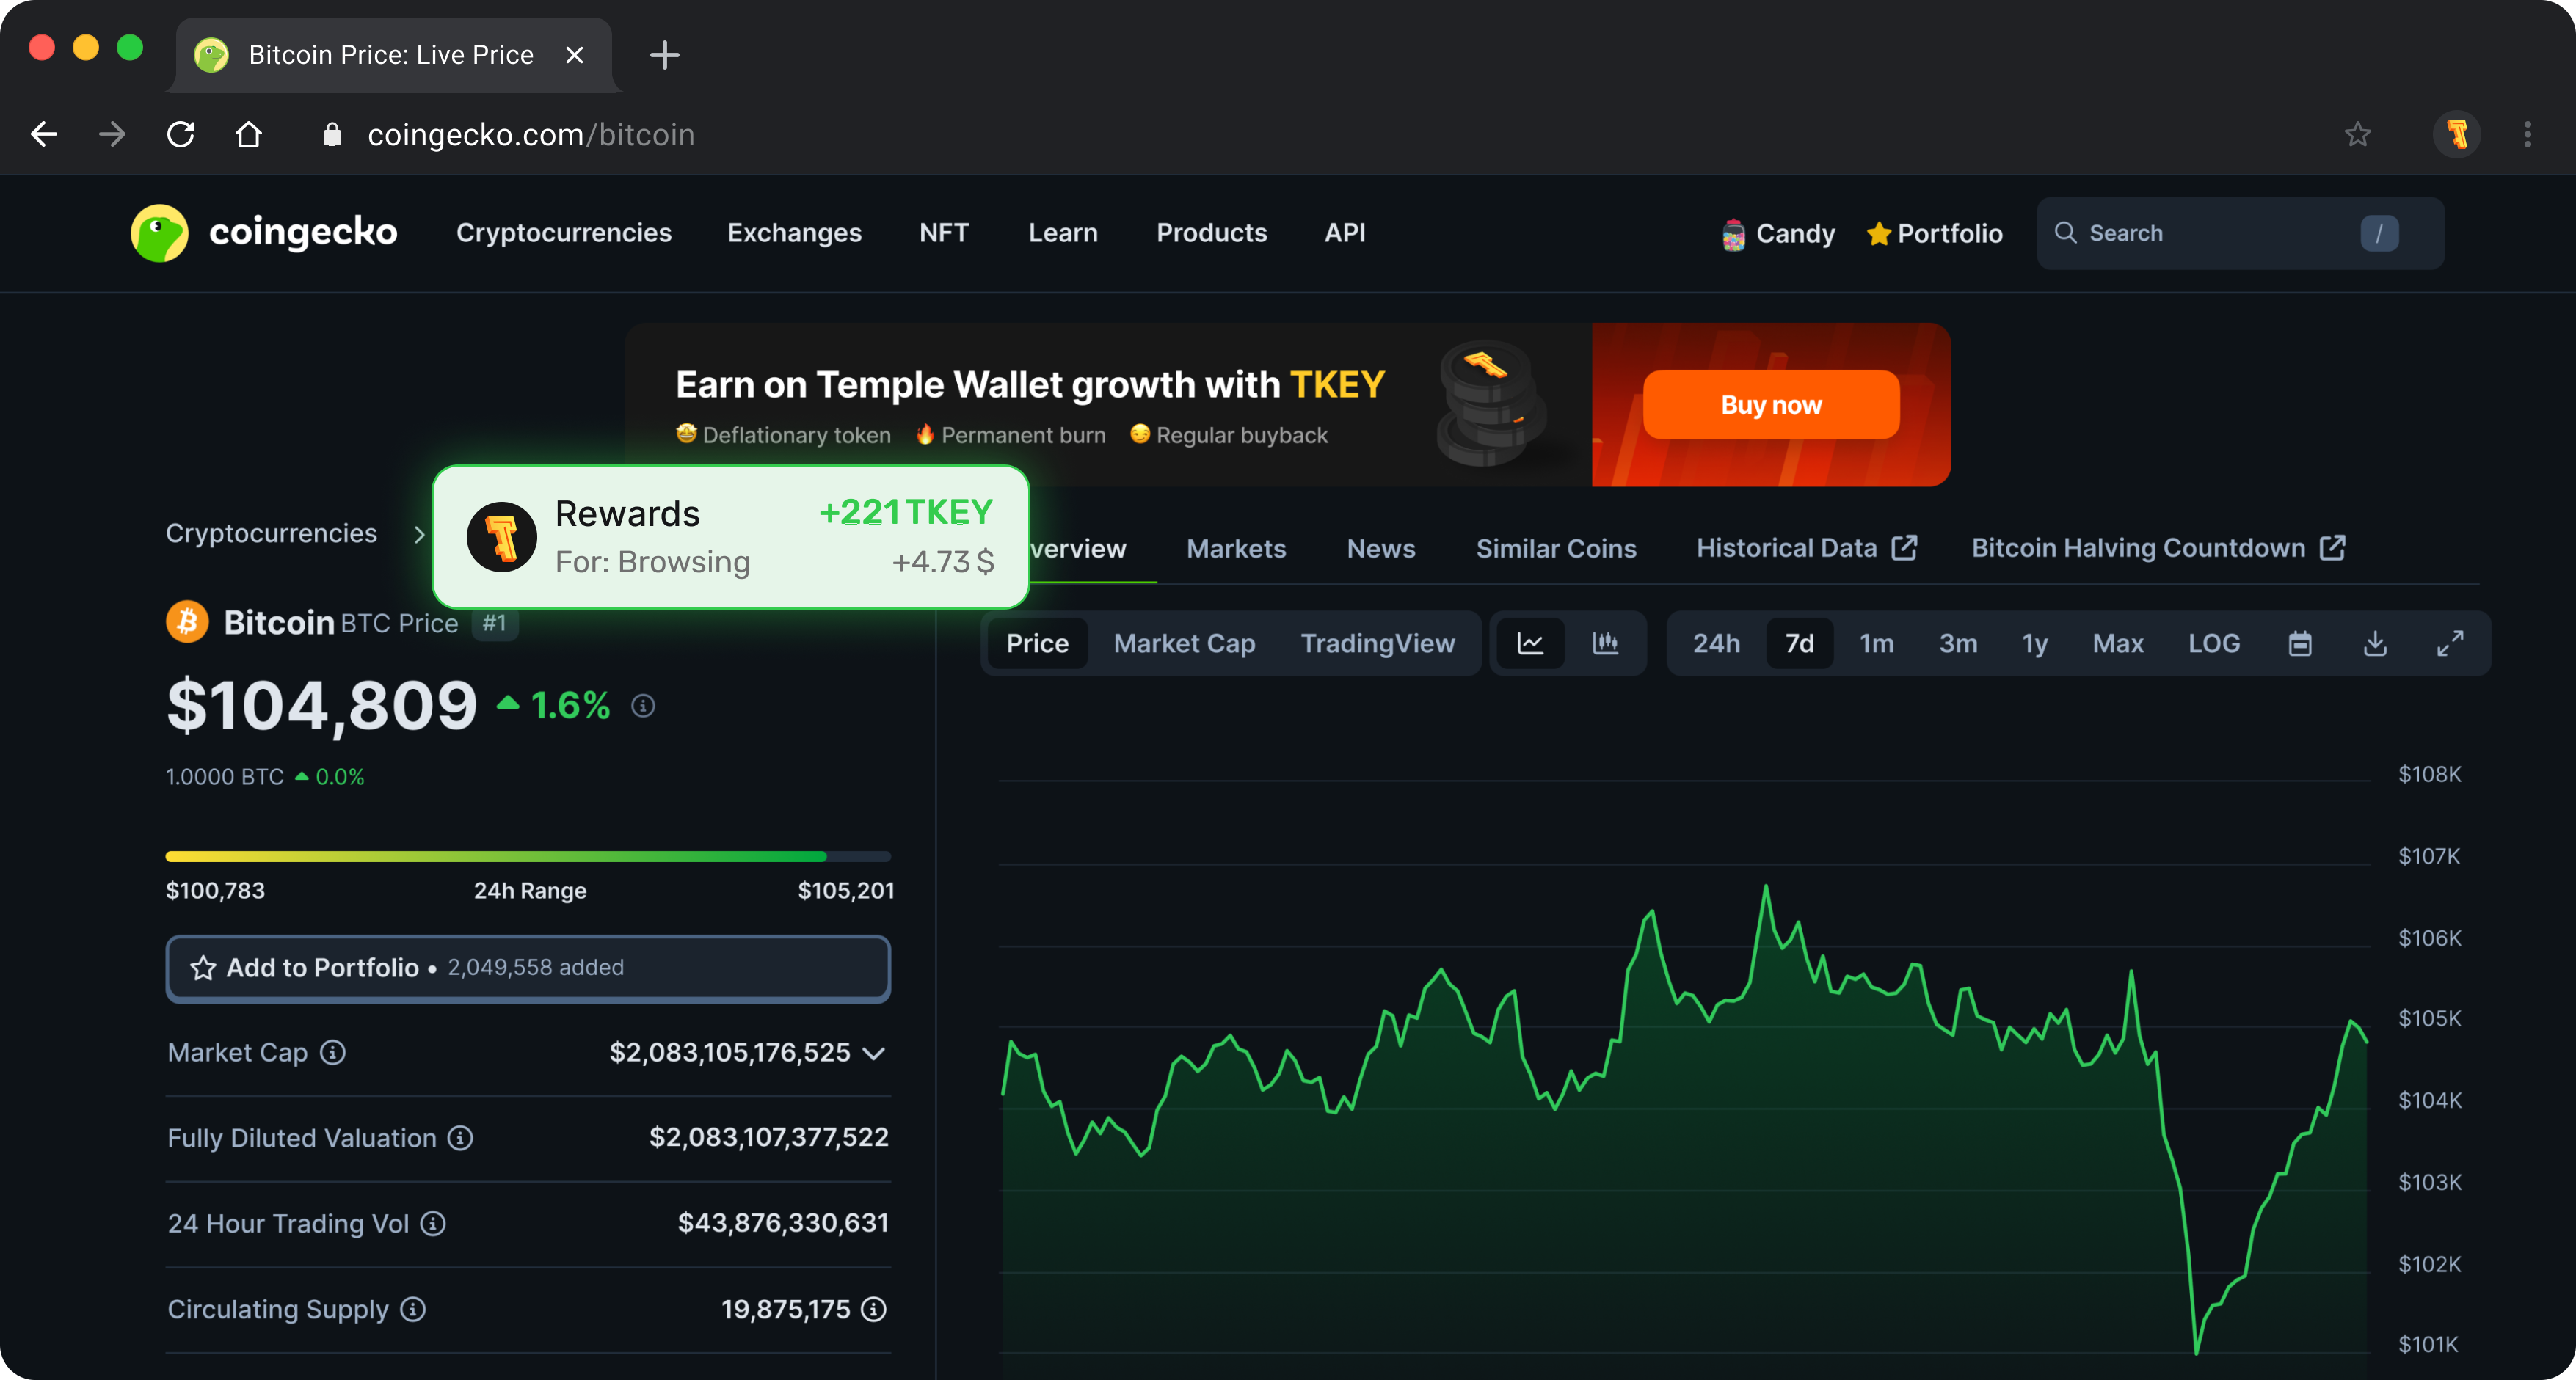Open the browser three-dot menu

click(2527, 134)
